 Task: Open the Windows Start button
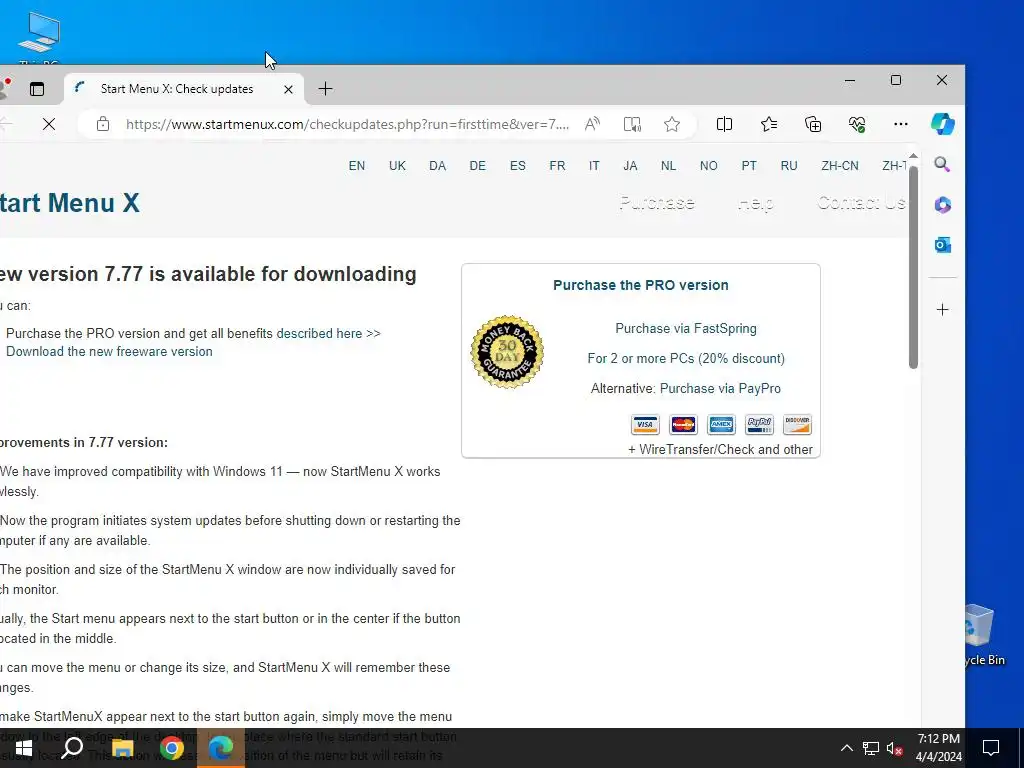[x=24, y=748]
